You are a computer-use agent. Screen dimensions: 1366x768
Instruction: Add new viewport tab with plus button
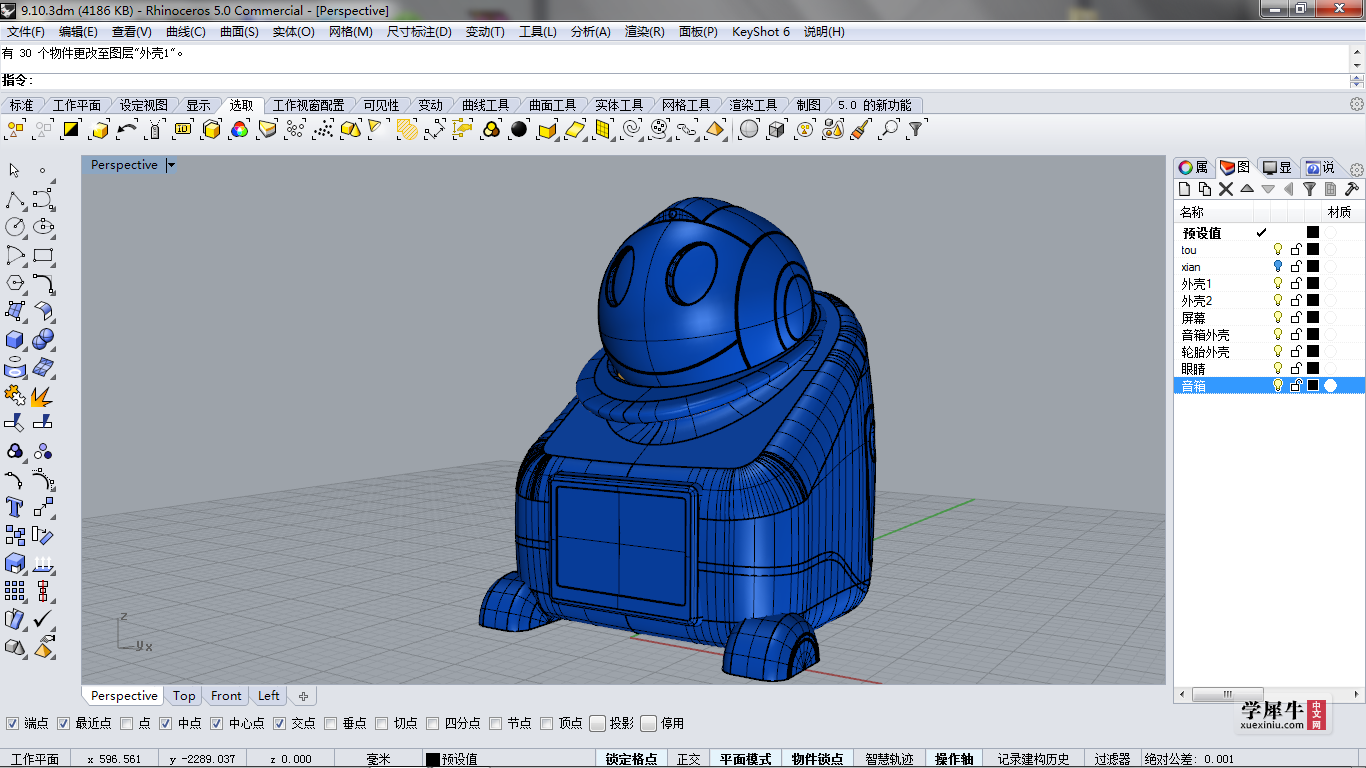coord(303,696)
